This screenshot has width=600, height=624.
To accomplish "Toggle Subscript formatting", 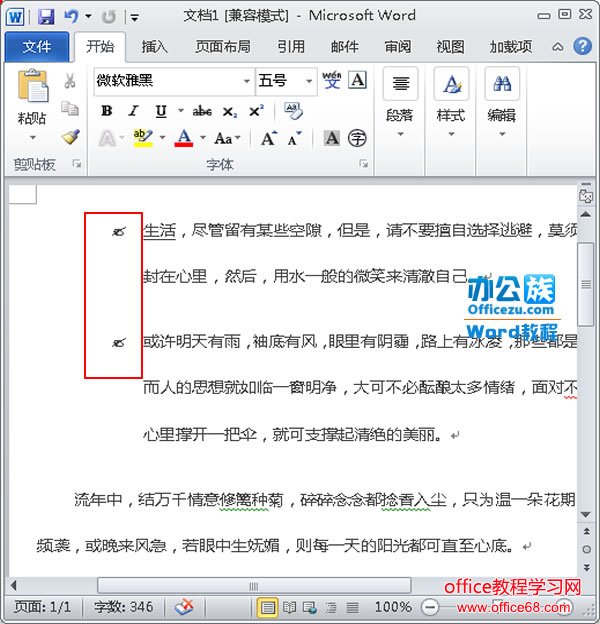I will tap(230, 112).
